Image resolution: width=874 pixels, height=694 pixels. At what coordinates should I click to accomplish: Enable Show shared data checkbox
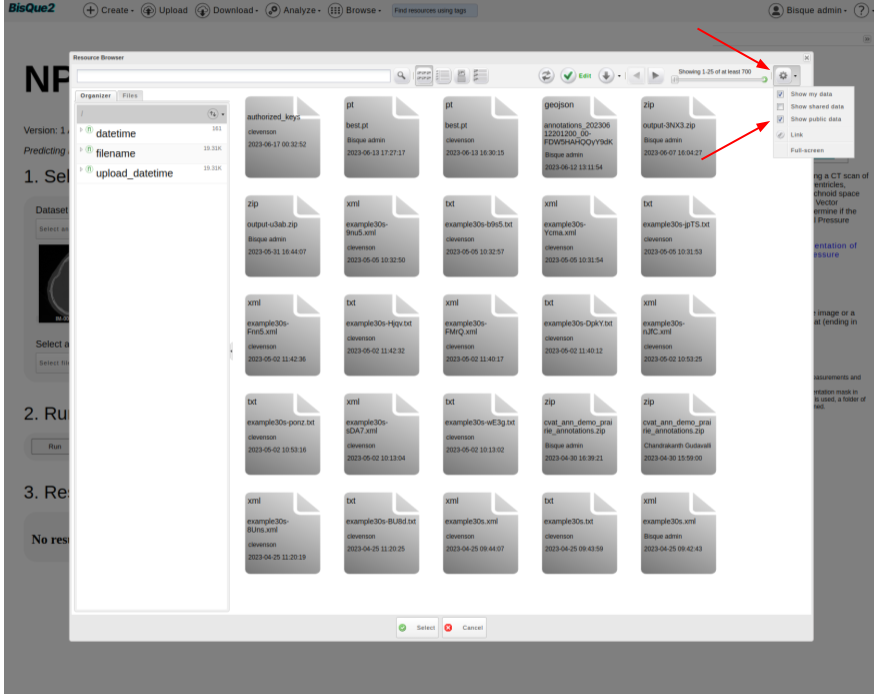(780, 106)
